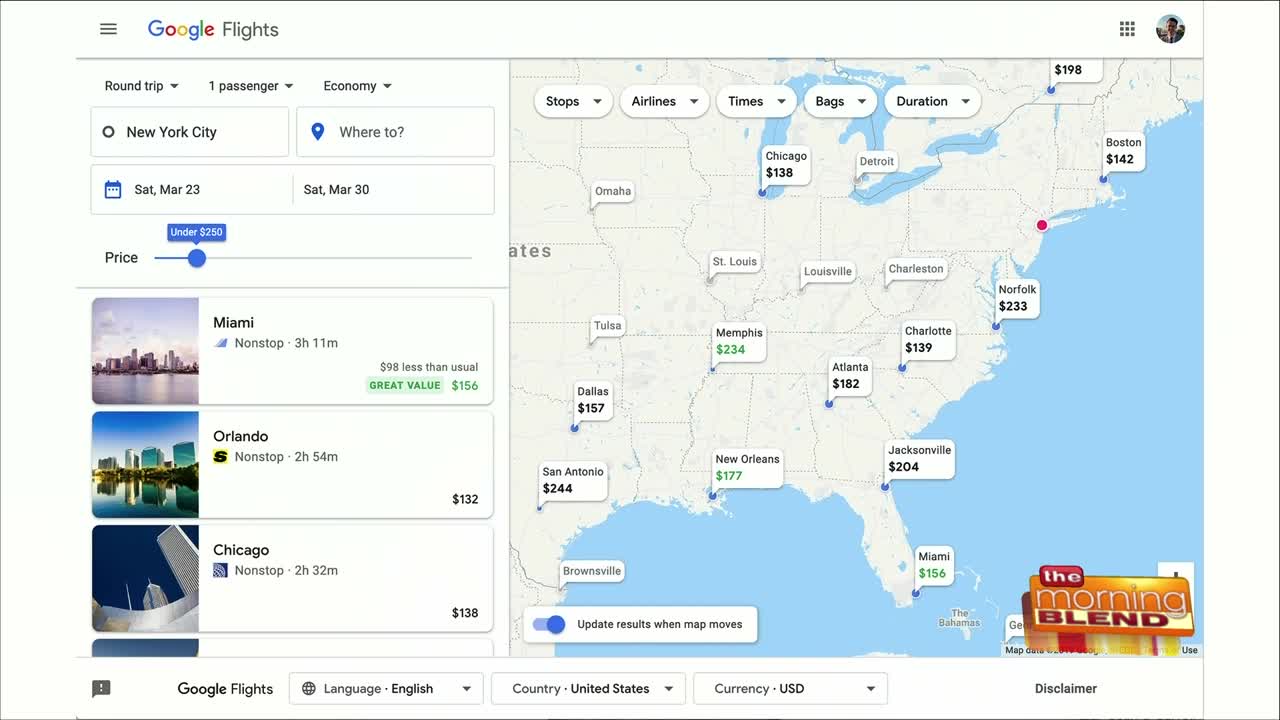The height and width of the screenshot is (720, 1280).
Task: Click the Omaha map label
Action: pyautogui.click(x=613, y=191)
